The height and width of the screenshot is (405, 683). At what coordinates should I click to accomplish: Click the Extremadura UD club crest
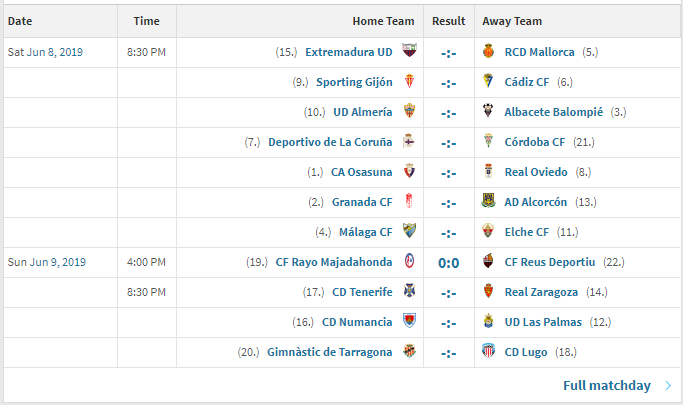[x=409, y=51]
